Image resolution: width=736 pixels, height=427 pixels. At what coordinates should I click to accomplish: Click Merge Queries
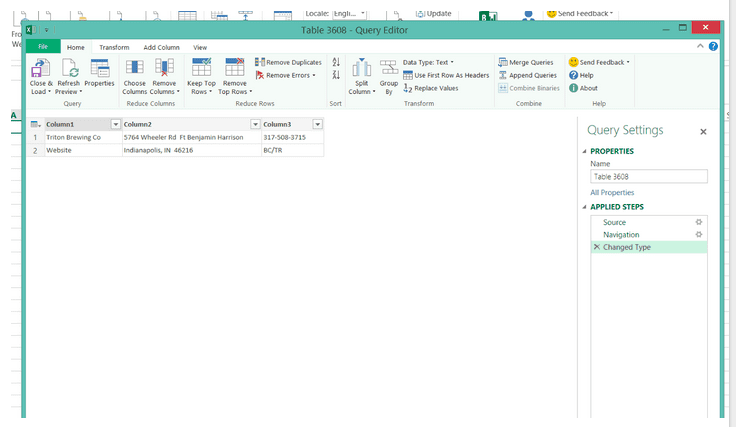point(526,62)
